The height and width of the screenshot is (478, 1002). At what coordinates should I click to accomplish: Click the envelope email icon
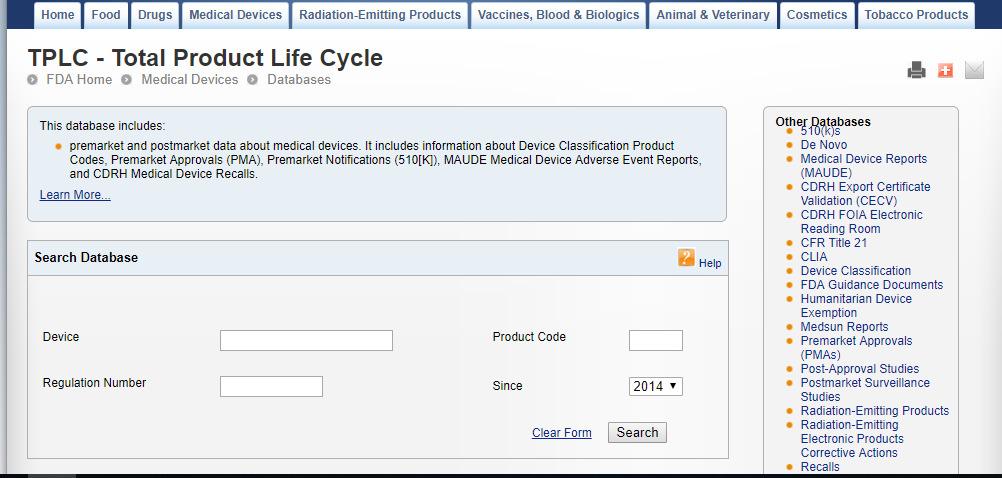click(x=974, y=70)
